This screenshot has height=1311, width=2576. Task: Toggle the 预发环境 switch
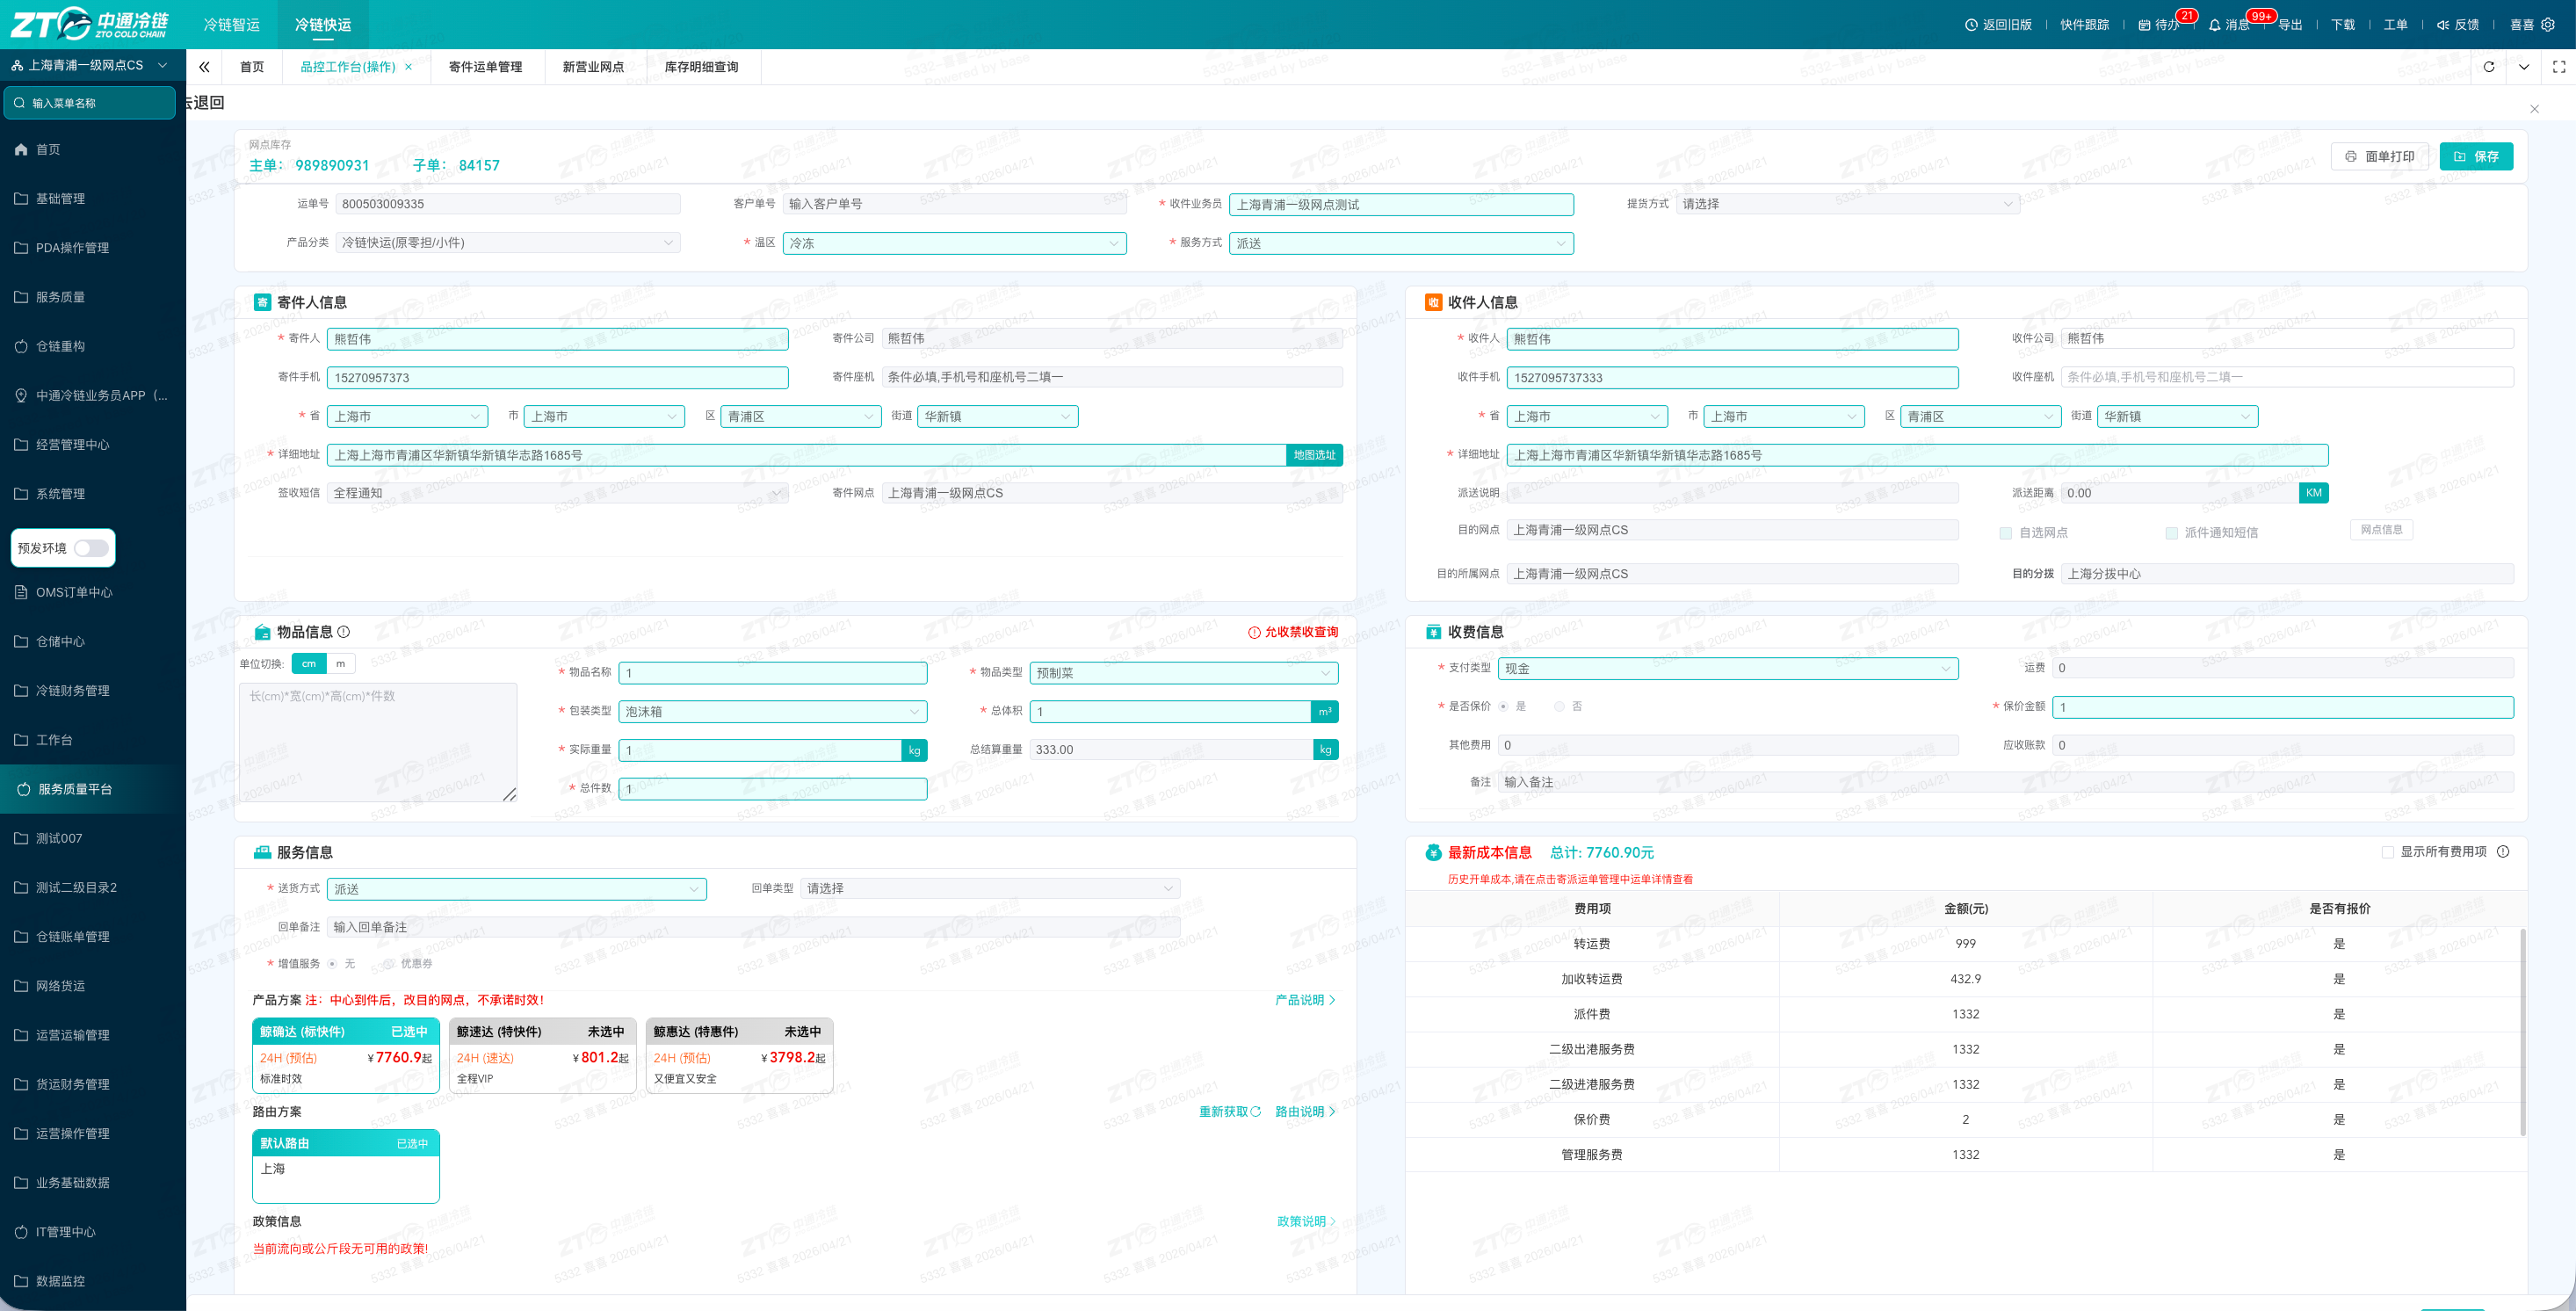pos(91,548)
